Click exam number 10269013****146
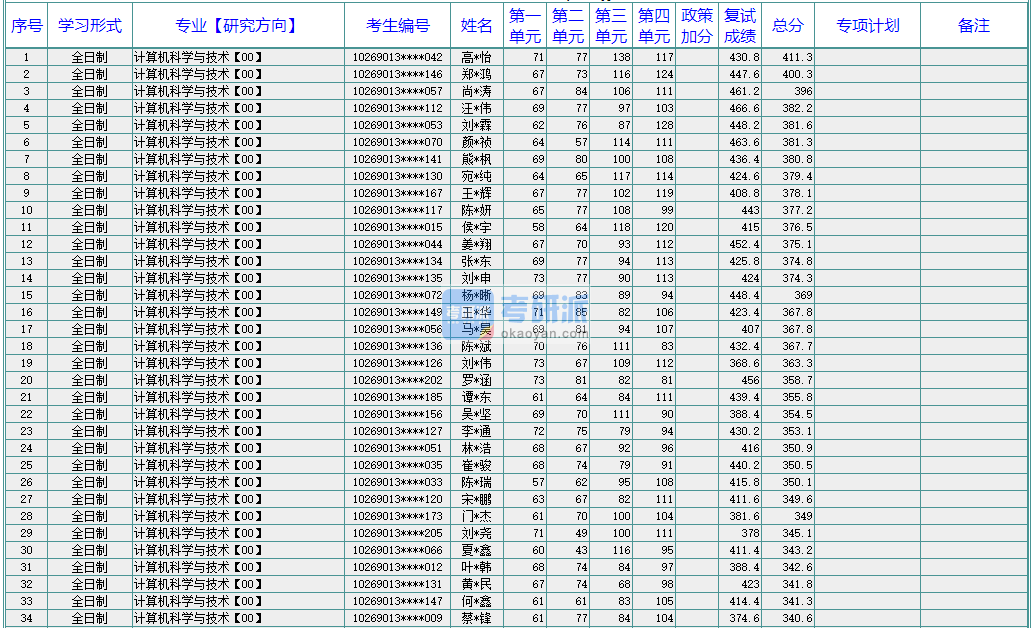 [397, 75]
